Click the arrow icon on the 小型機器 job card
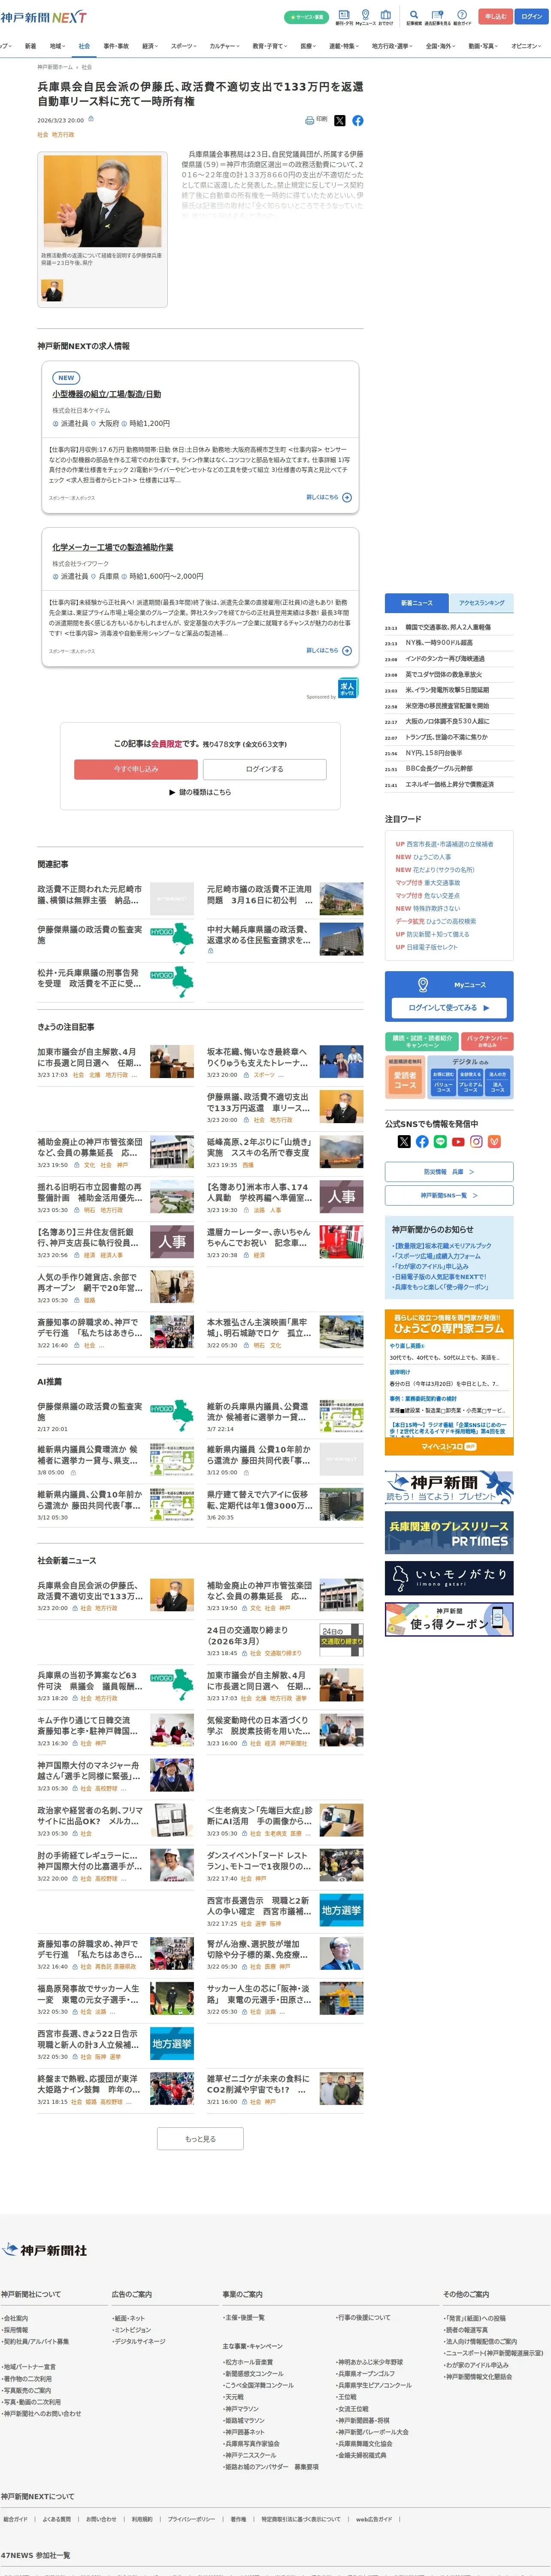This screenshot has width=551, height=2576. click(x=347, y=497)
